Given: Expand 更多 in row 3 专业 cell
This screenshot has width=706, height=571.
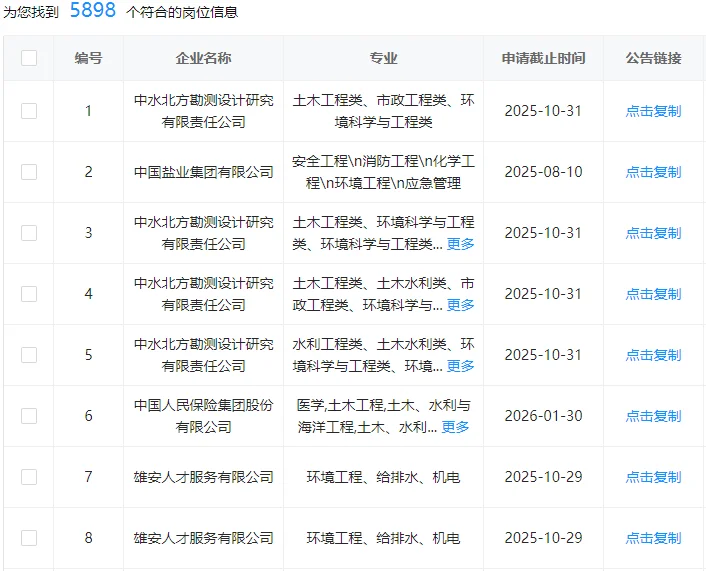Looking at the screenshot, I should (461, 244).
